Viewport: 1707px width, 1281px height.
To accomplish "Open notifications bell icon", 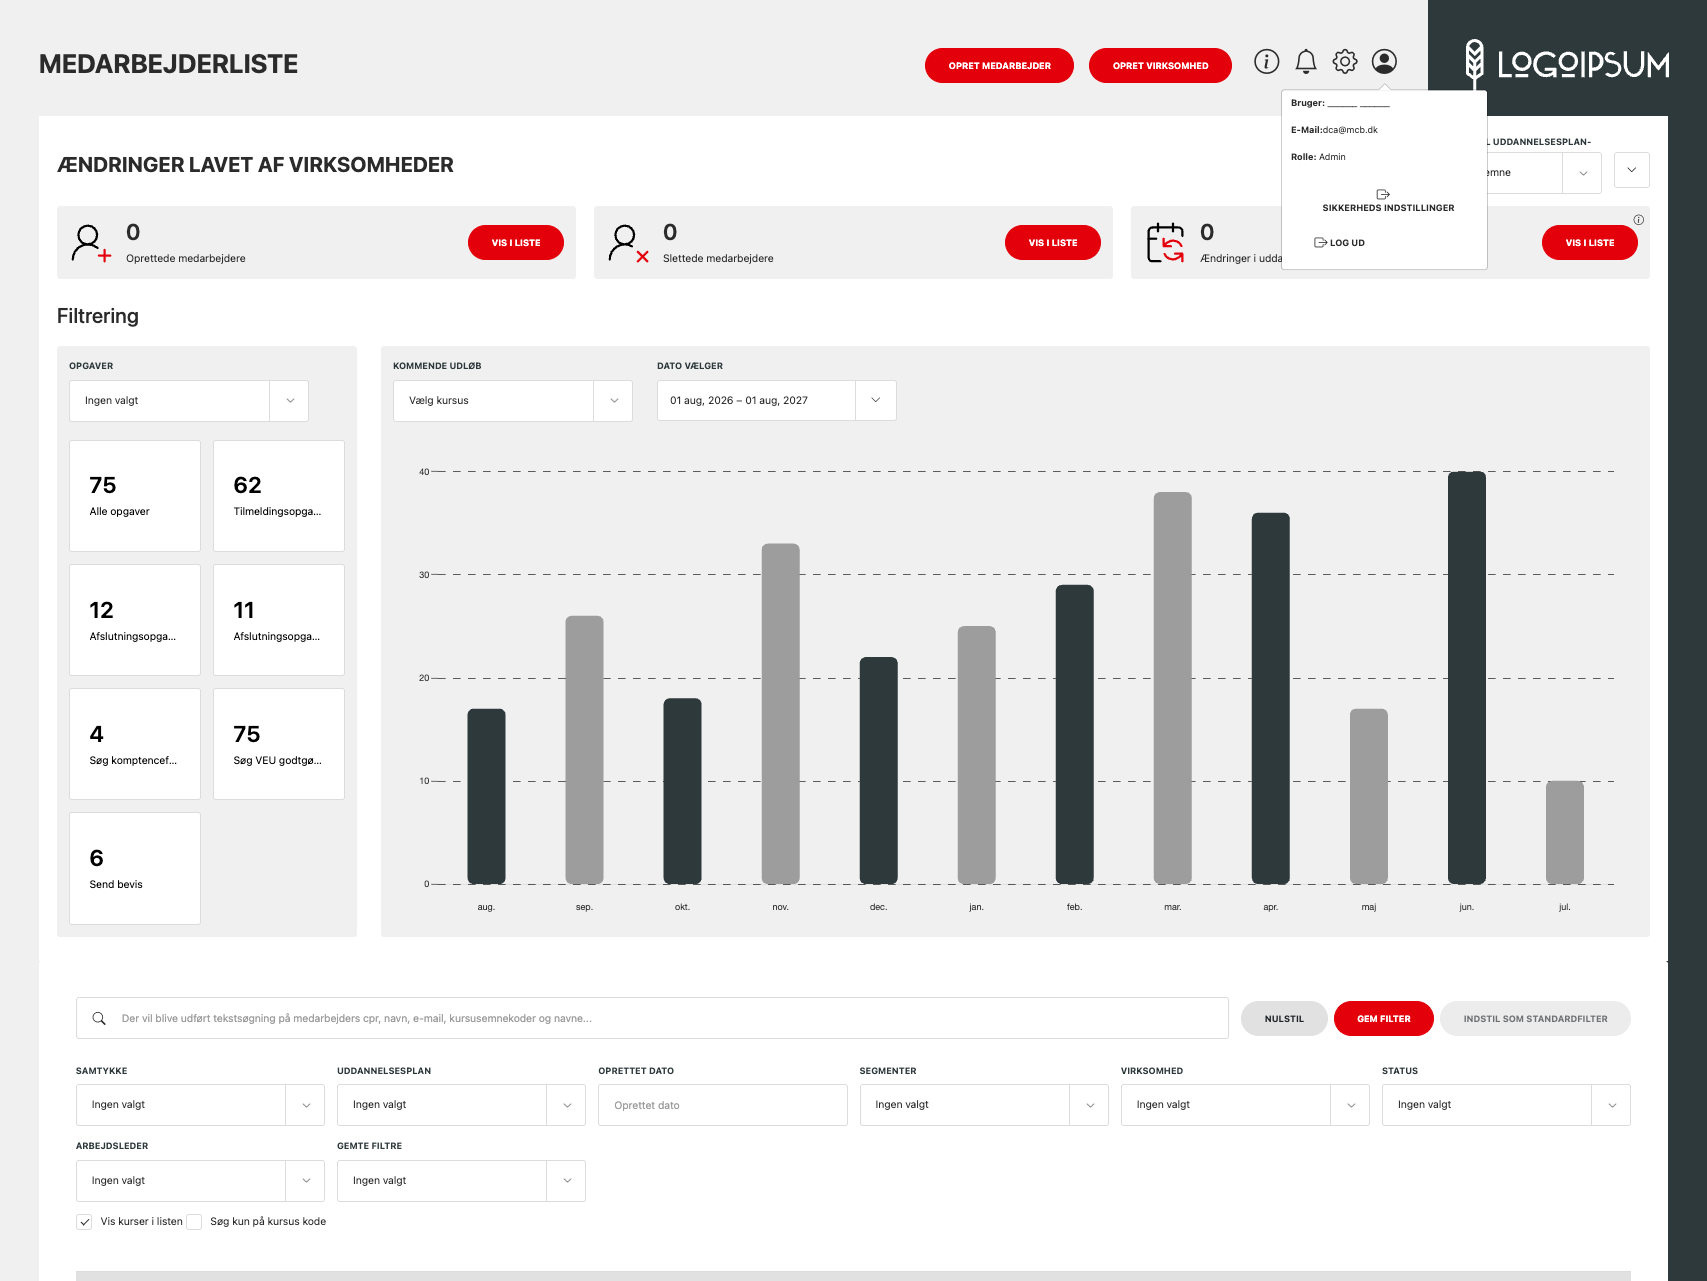I will (x=1306, y=62).
